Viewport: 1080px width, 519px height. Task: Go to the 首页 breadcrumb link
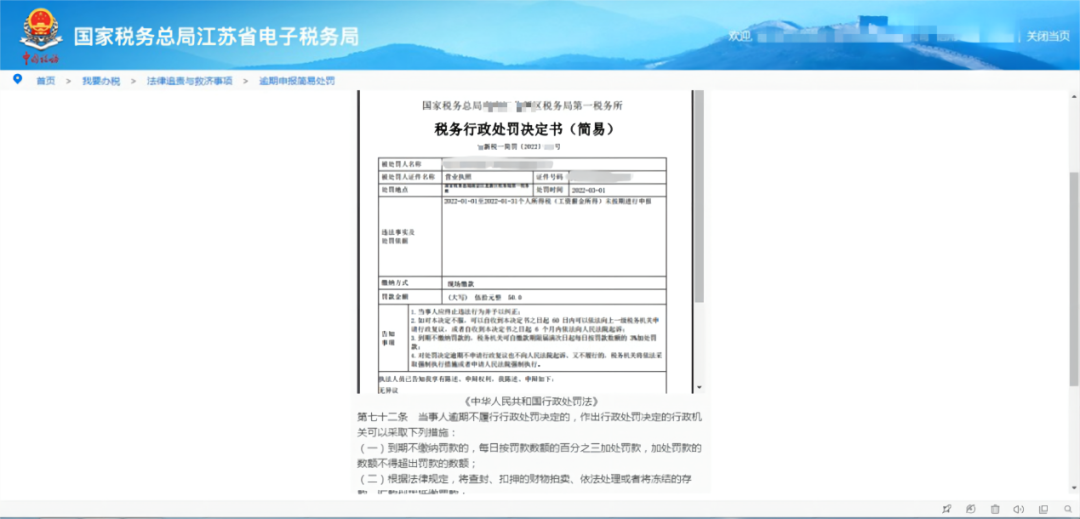[x=45, y=81]
